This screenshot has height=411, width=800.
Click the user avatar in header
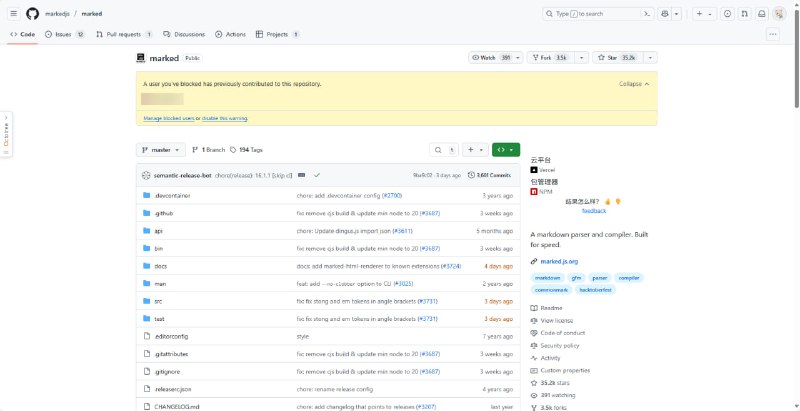(779, 14)
